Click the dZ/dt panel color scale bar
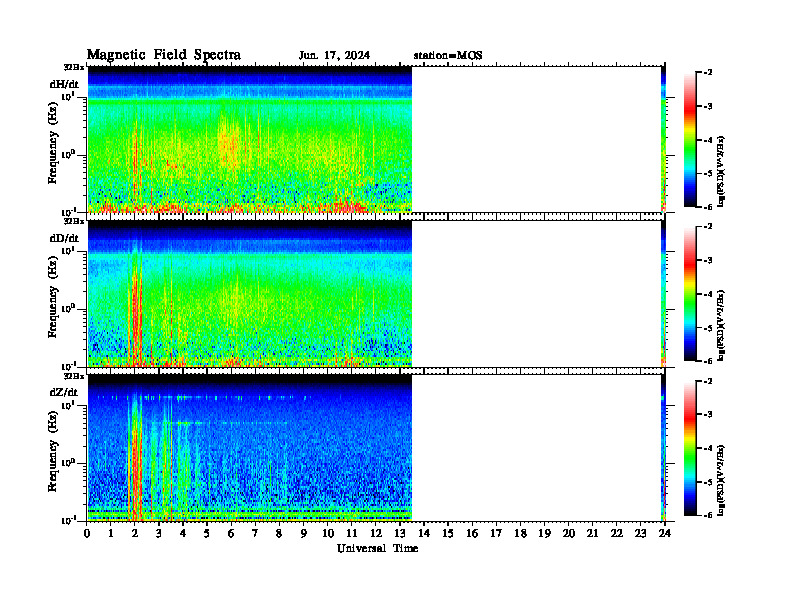This screenshot has width=792, height=612. tap(690, 448)
